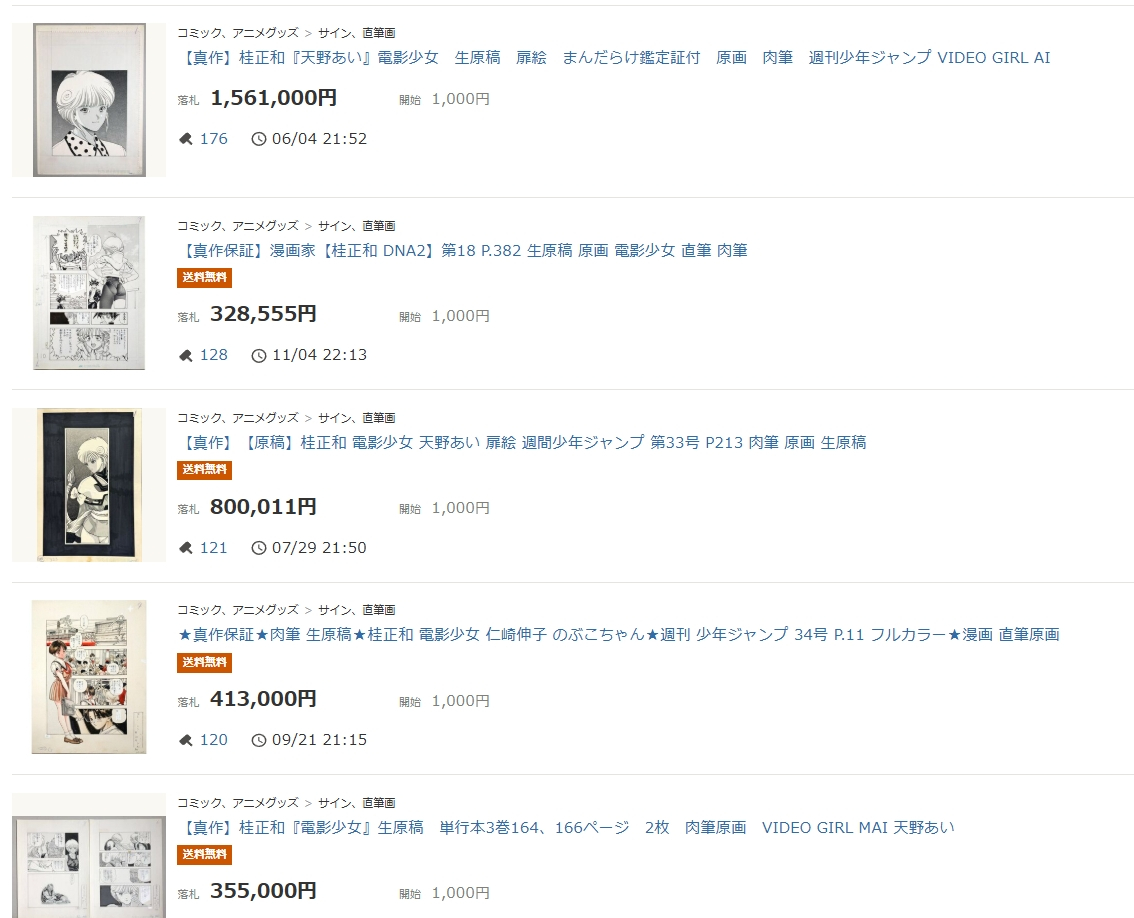This screenshot has height=918, width=1134.
Task: View the full-color schoolgirl page thumbnail
Action: (x=89, y=677)
